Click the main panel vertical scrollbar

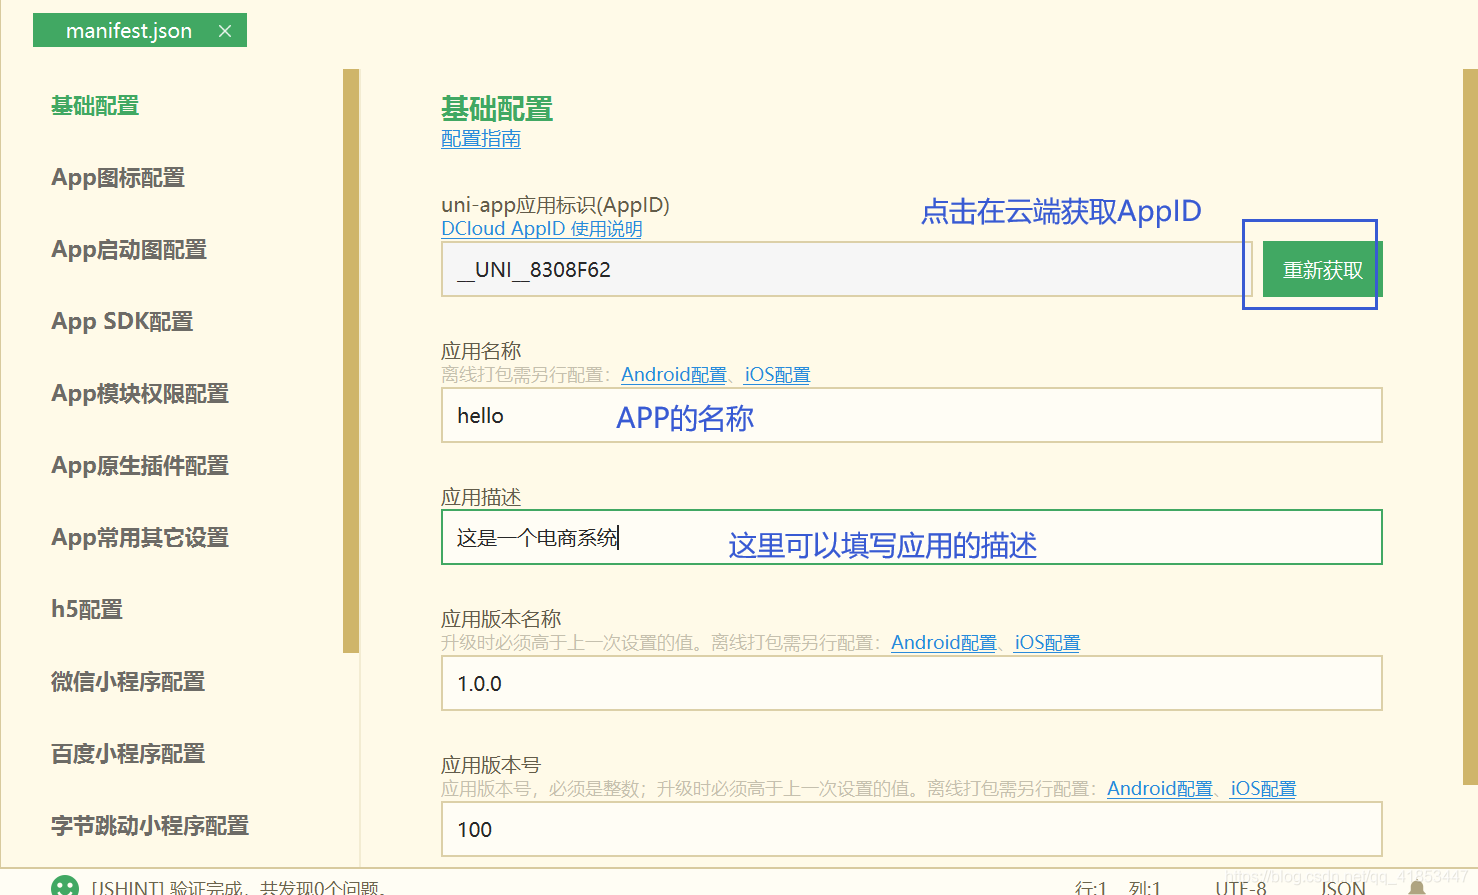[x=1470, y=427]
